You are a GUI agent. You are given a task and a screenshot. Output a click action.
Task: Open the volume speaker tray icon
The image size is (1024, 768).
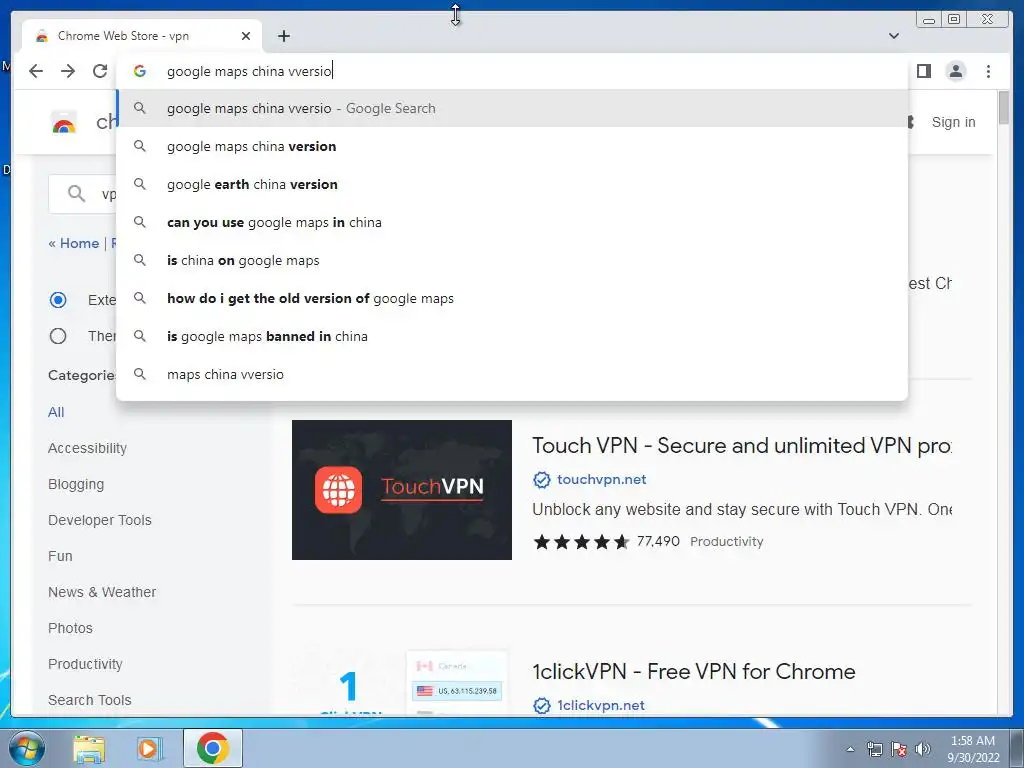923,749
